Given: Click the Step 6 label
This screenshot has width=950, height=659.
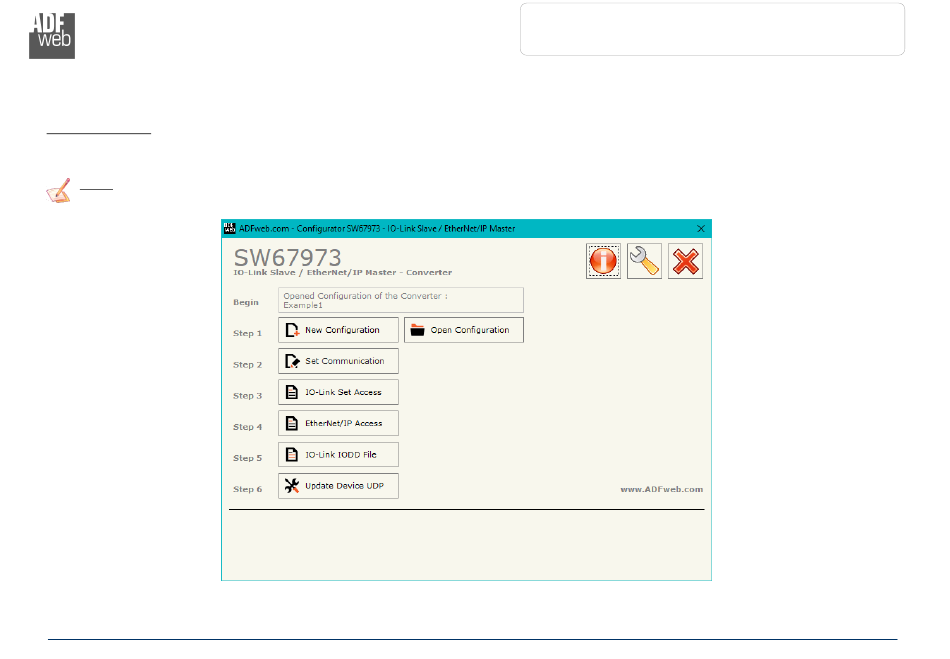Looking at the screenshot, I should 248,489.
